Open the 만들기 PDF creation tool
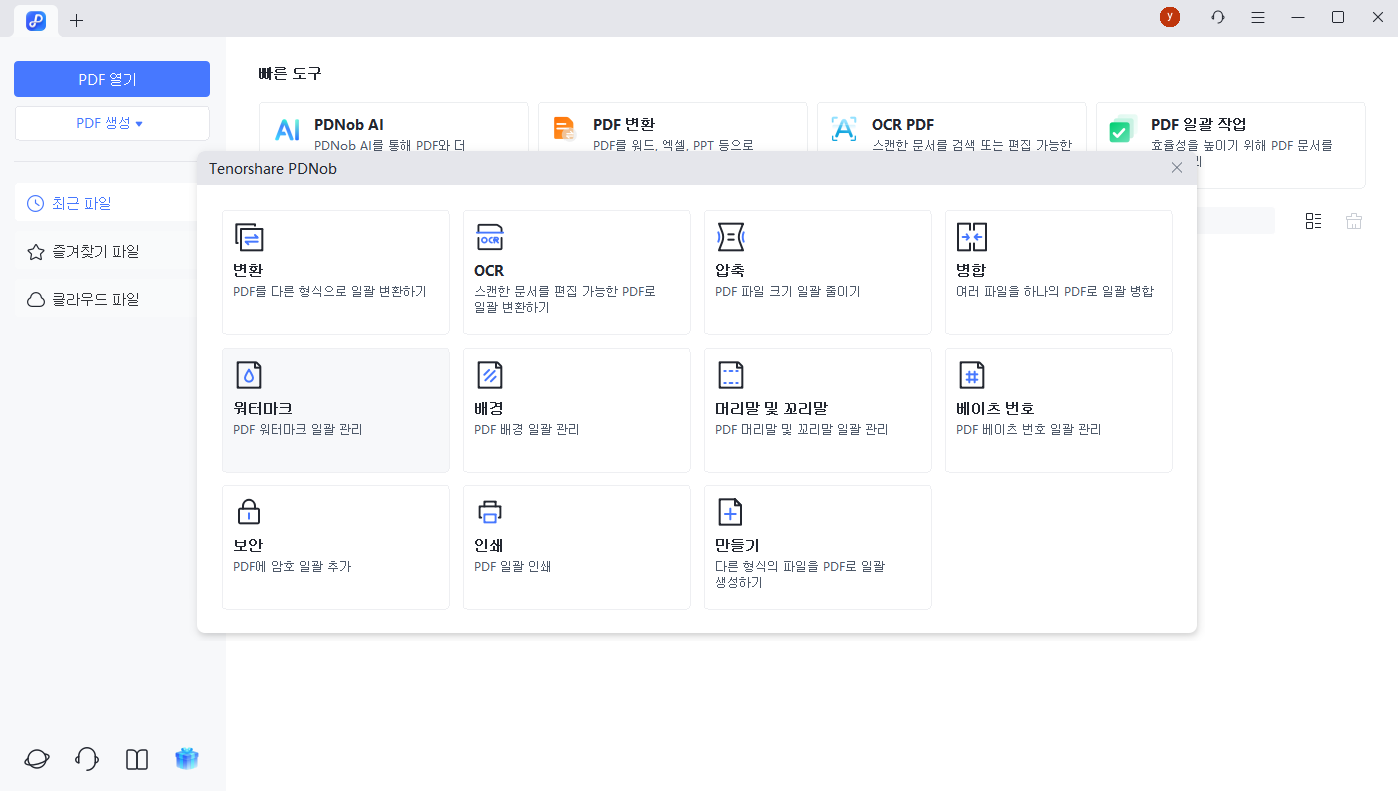The height and width of the screenshot is (791, 1398). coord(817,547)
